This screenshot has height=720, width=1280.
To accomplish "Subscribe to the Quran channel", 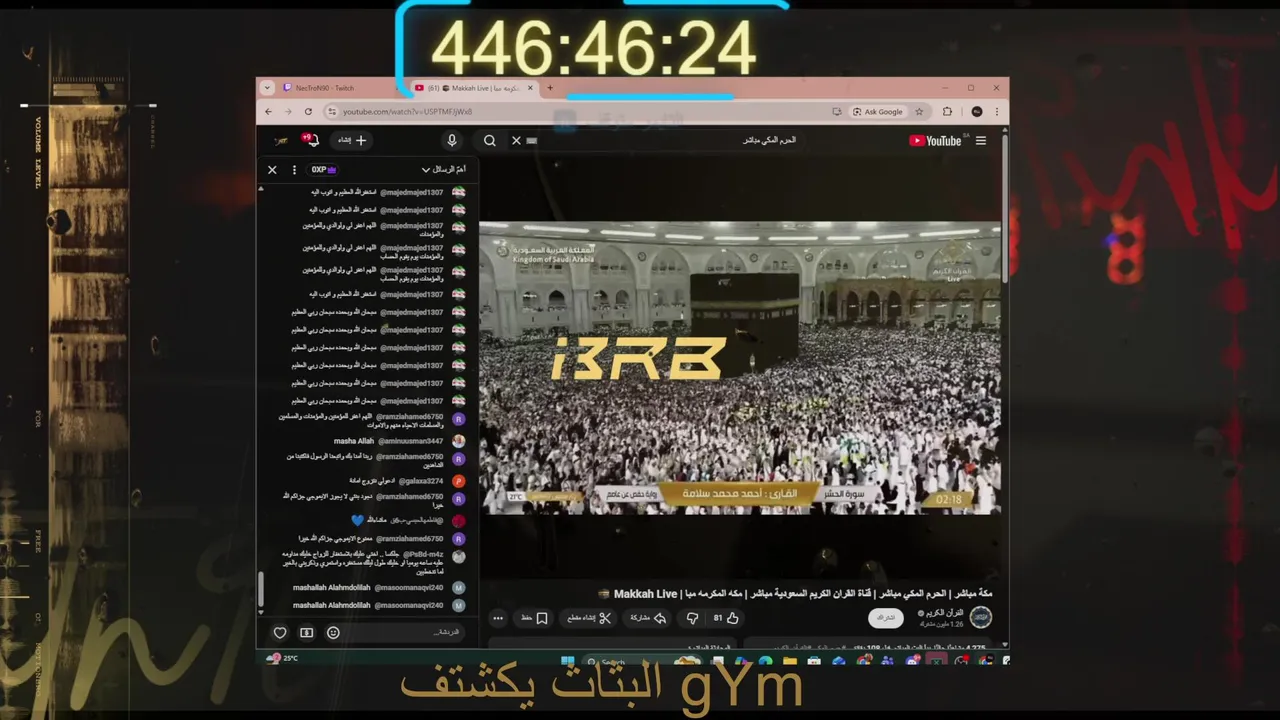I will click(886, 618).
